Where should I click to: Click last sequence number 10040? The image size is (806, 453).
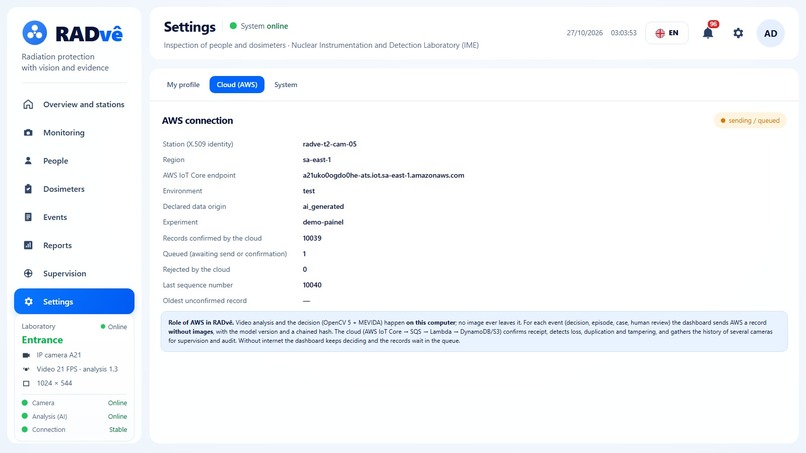click(x=312, y=285)
